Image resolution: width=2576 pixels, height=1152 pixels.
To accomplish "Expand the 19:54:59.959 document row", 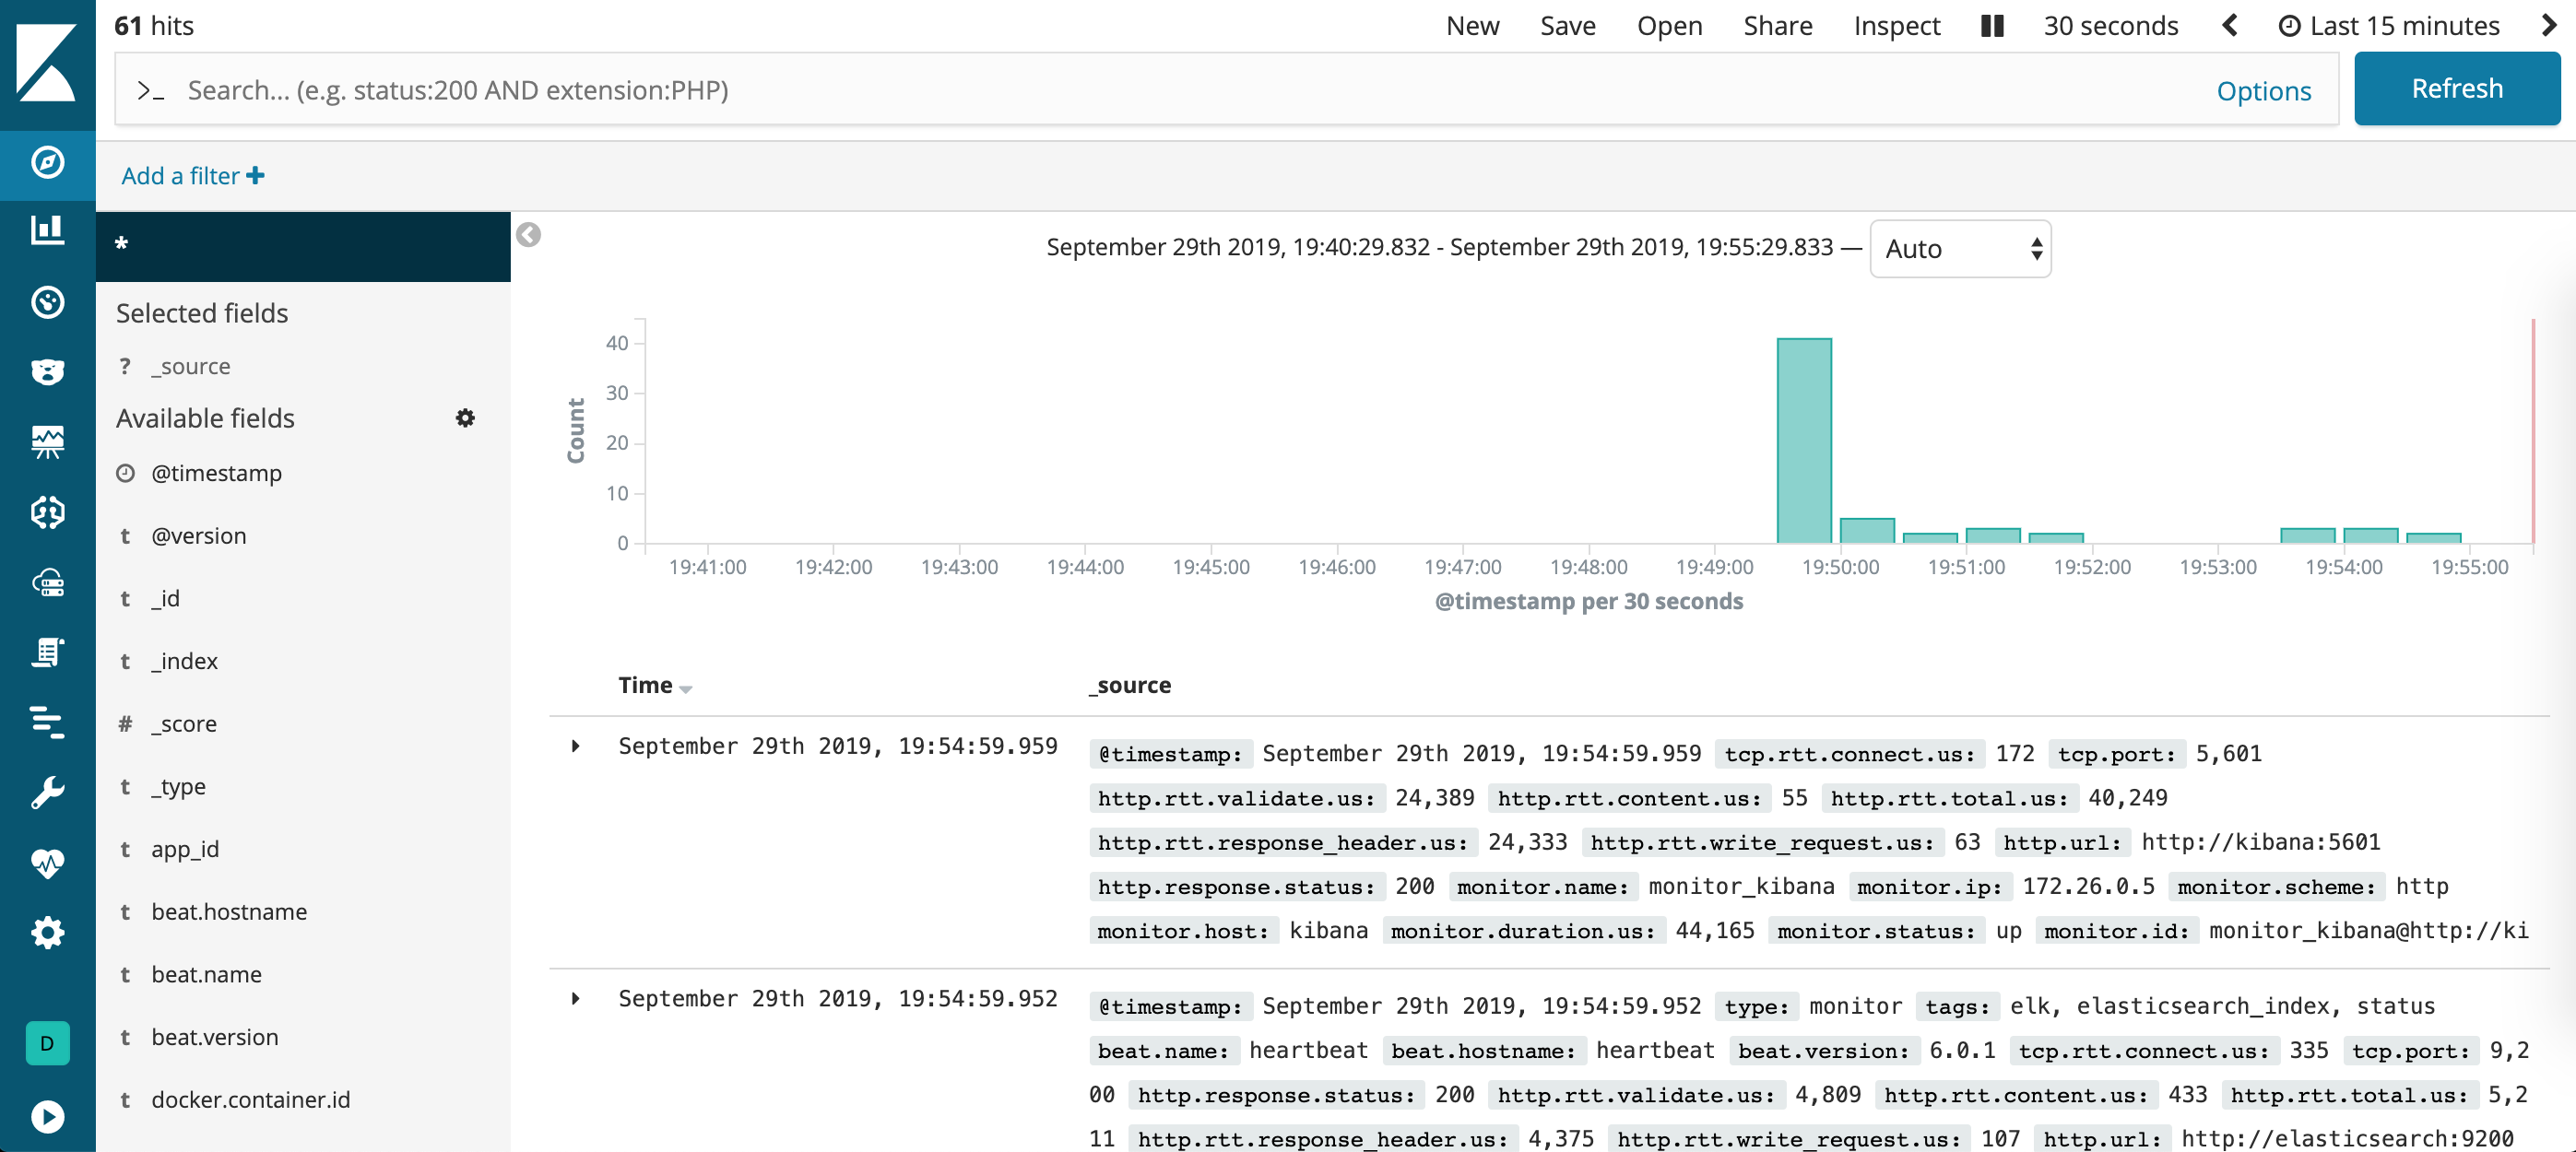I will (576, 747).
